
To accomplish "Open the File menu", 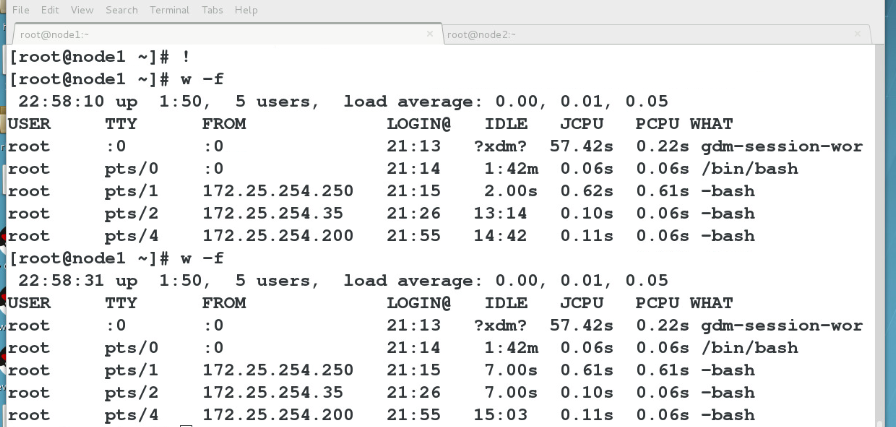I will pos(21,10).
